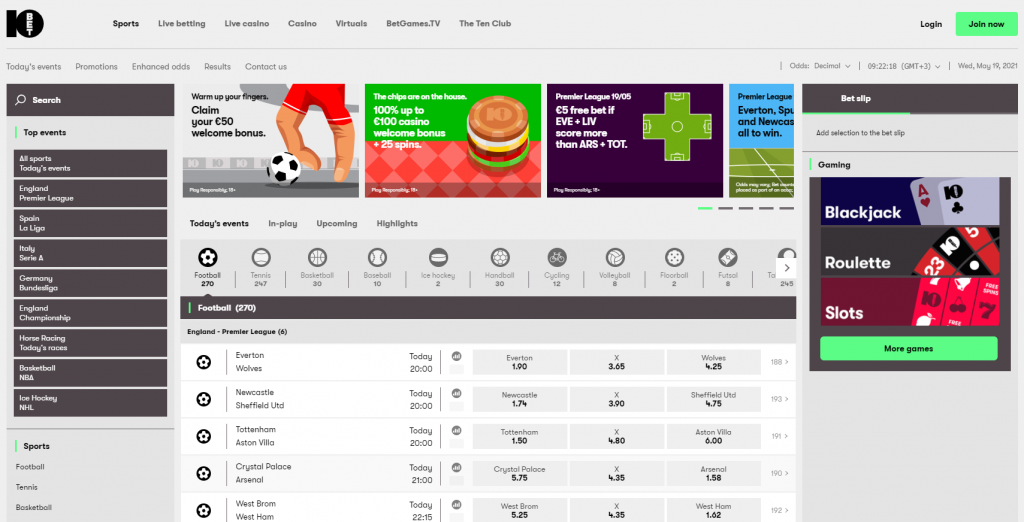Switch to the Highlights tab
Viewport: 1024px width, 522px height.
pos(397,223)
